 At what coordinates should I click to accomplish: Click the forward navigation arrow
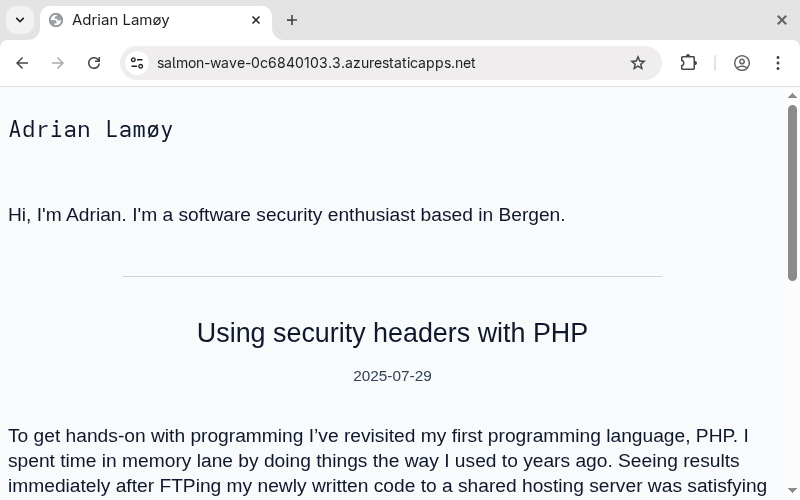coord(58,63)
